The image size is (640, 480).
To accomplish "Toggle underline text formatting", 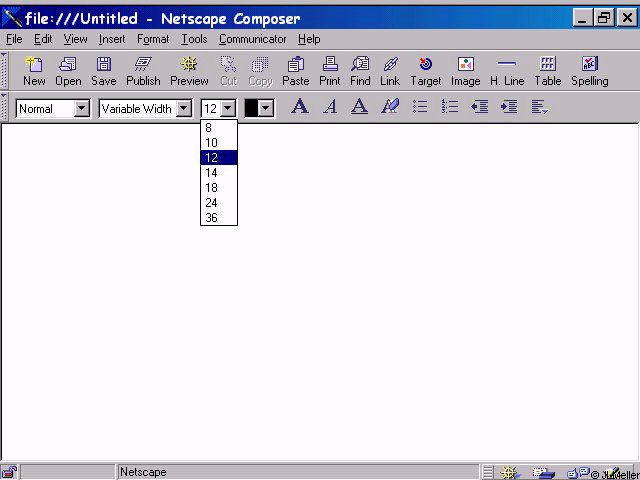I will pyautogui.click(x=359, y=107).
